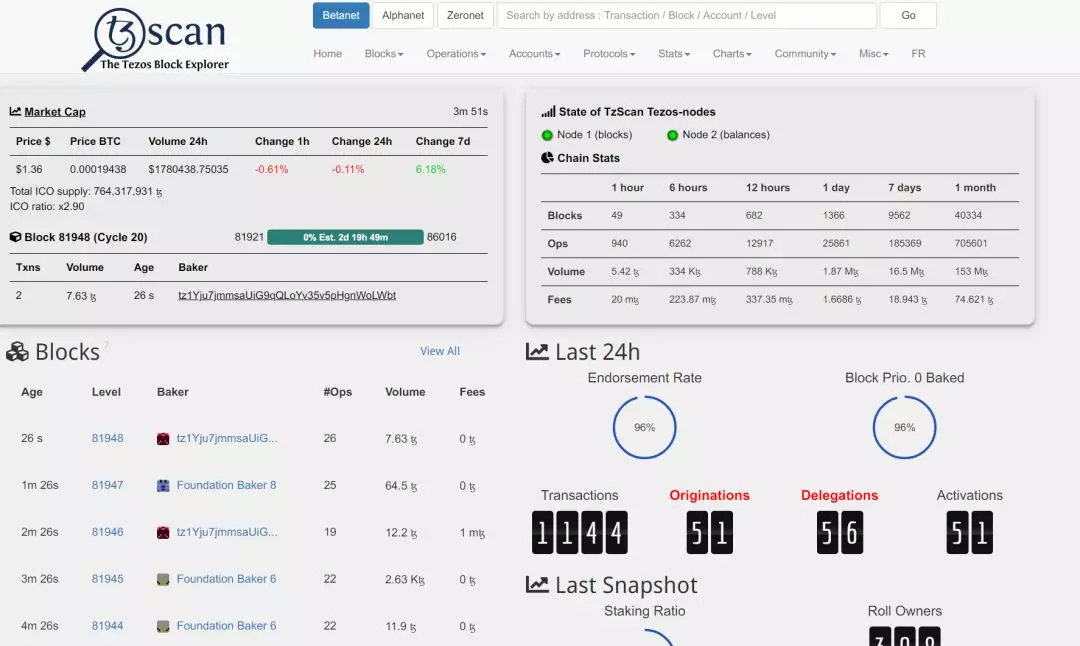Viewport: 1080px width, 646px height.
Task: Open block level 81945
Action: 107,579
